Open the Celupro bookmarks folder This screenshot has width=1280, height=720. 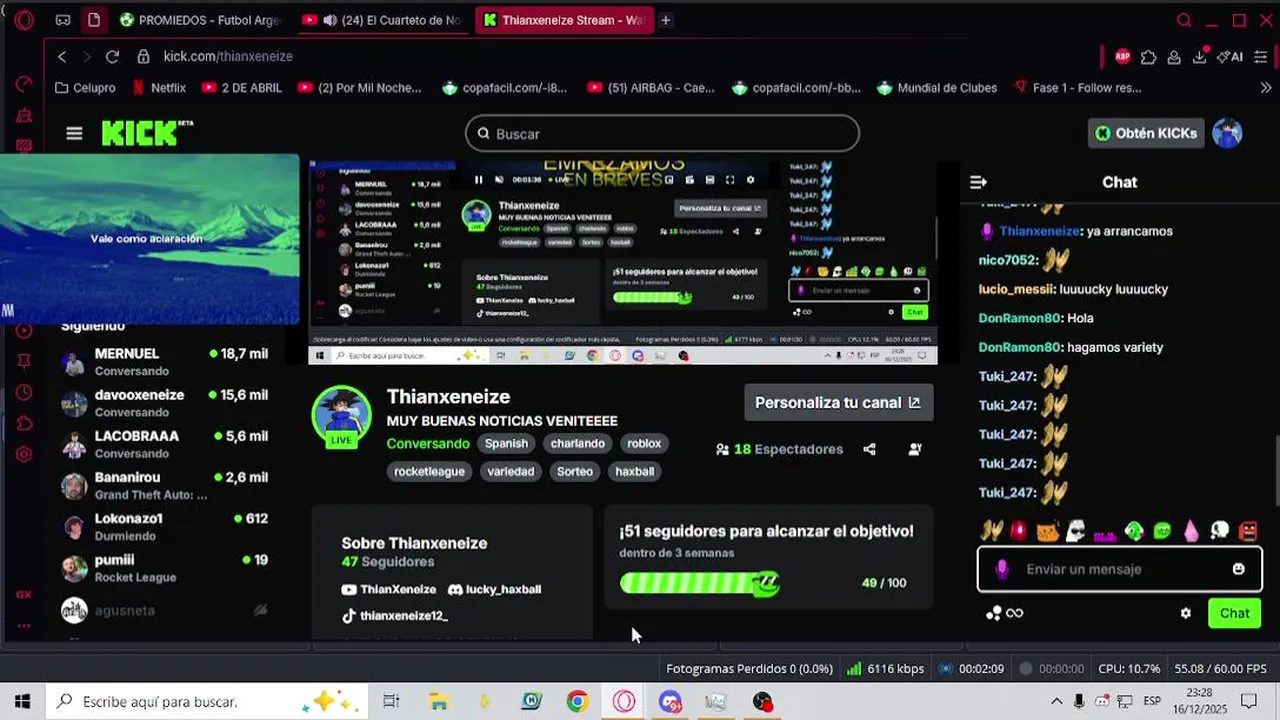[x=85, y=88]
